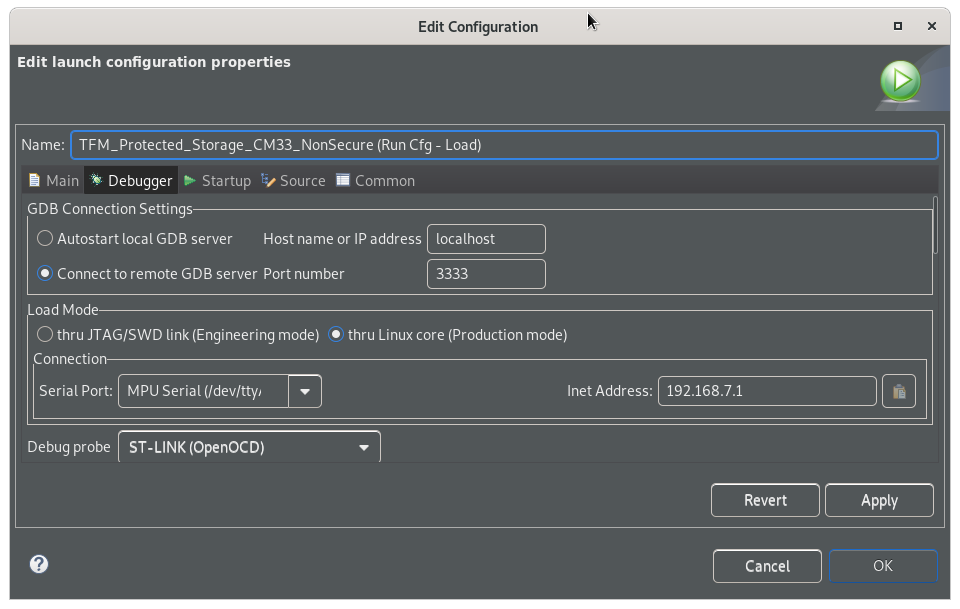
Task: Expand the Serial Port dropdown arrow
Action: (305, 391)
